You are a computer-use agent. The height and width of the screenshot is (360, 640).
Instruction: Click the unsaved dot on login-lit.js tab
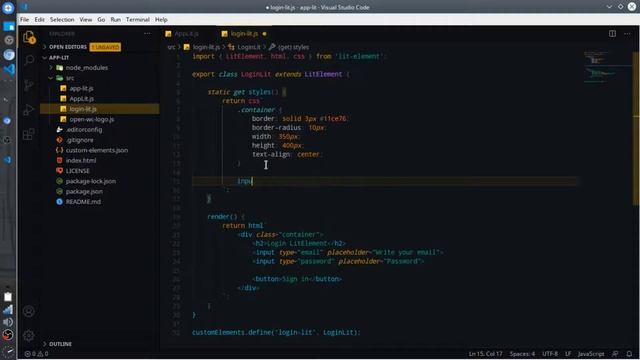264,34
